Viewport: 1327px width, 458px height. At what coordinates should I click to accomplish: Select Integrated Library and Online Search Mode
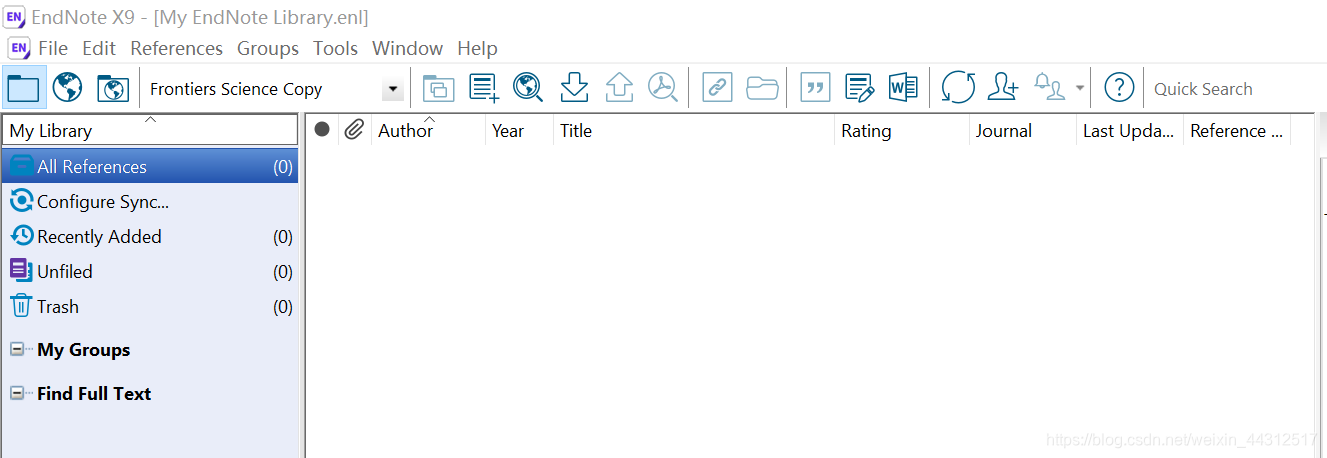tap(112, 88)
